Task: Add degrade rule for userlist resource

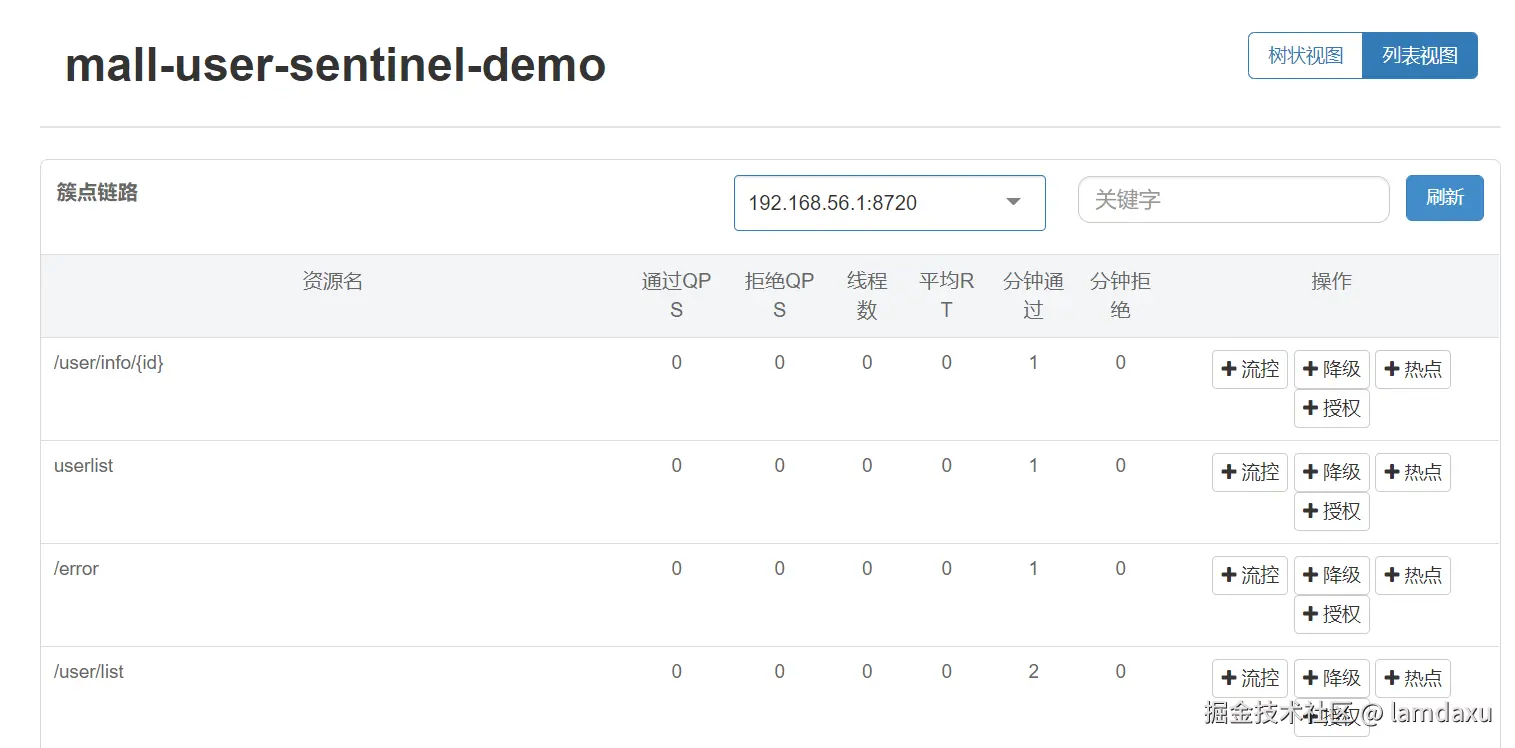Action: [x=1331, y=473]
